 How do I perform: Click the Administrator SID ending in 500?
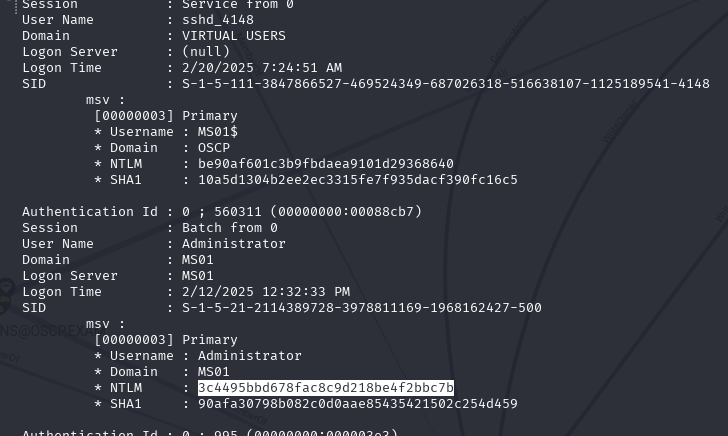[362, 307]
